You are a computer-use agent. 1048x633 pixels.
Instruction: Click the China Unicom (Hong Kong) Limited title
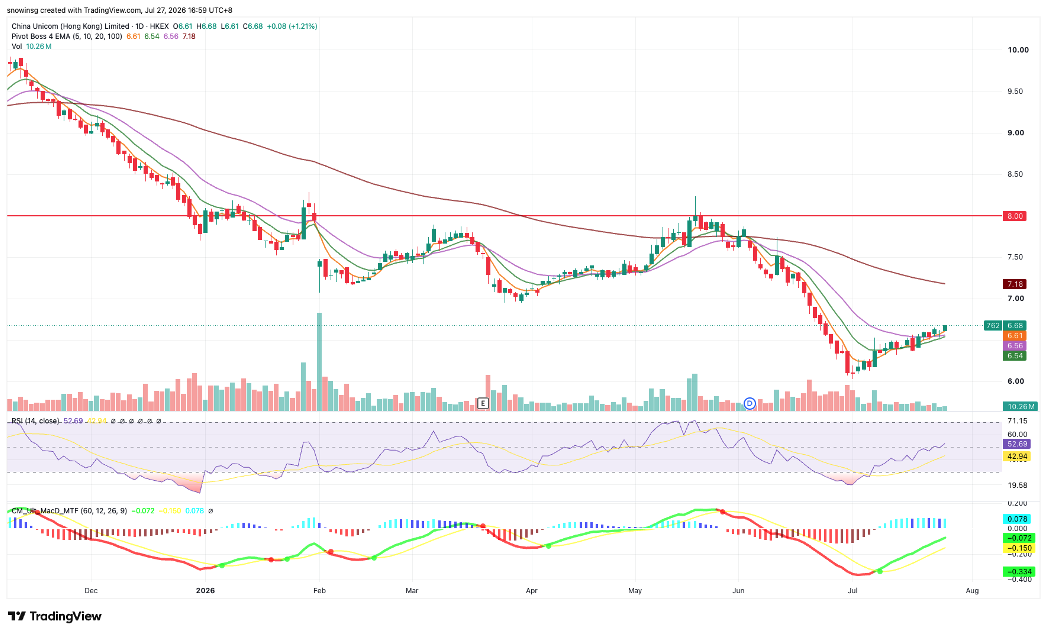[68, 26]
